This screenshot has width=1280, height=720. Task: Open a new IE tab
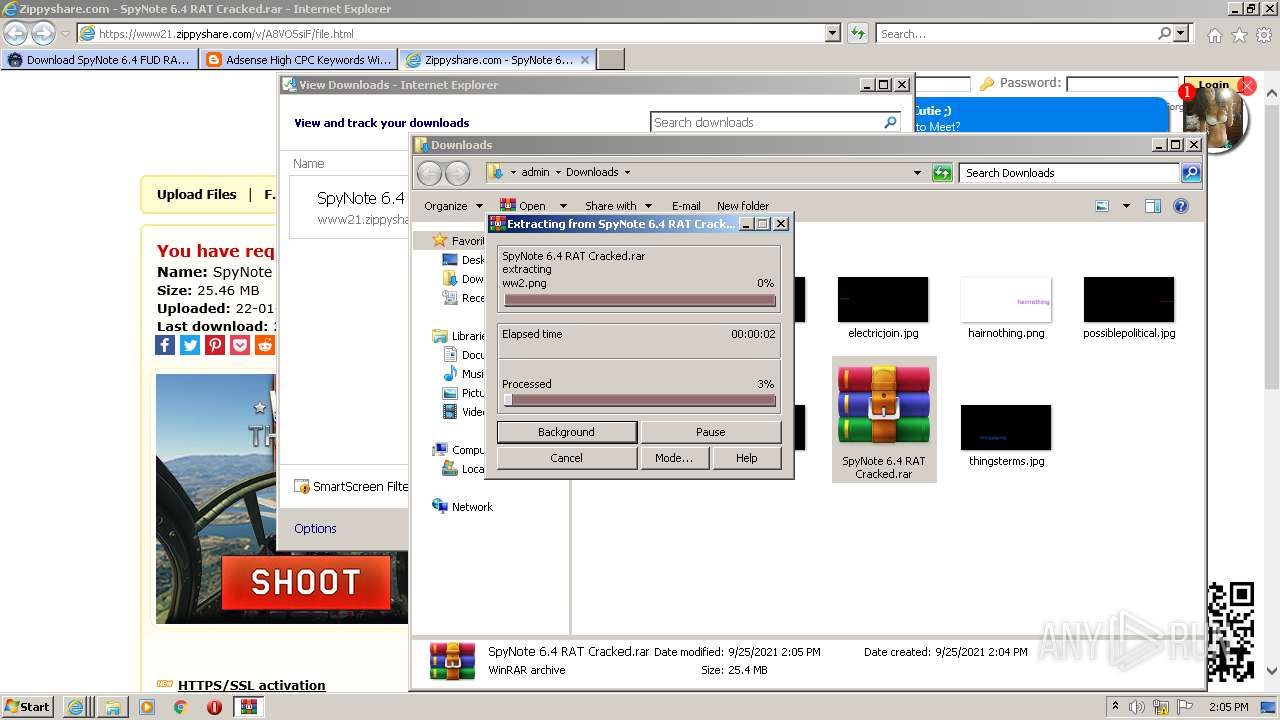(x=611, y=60)
